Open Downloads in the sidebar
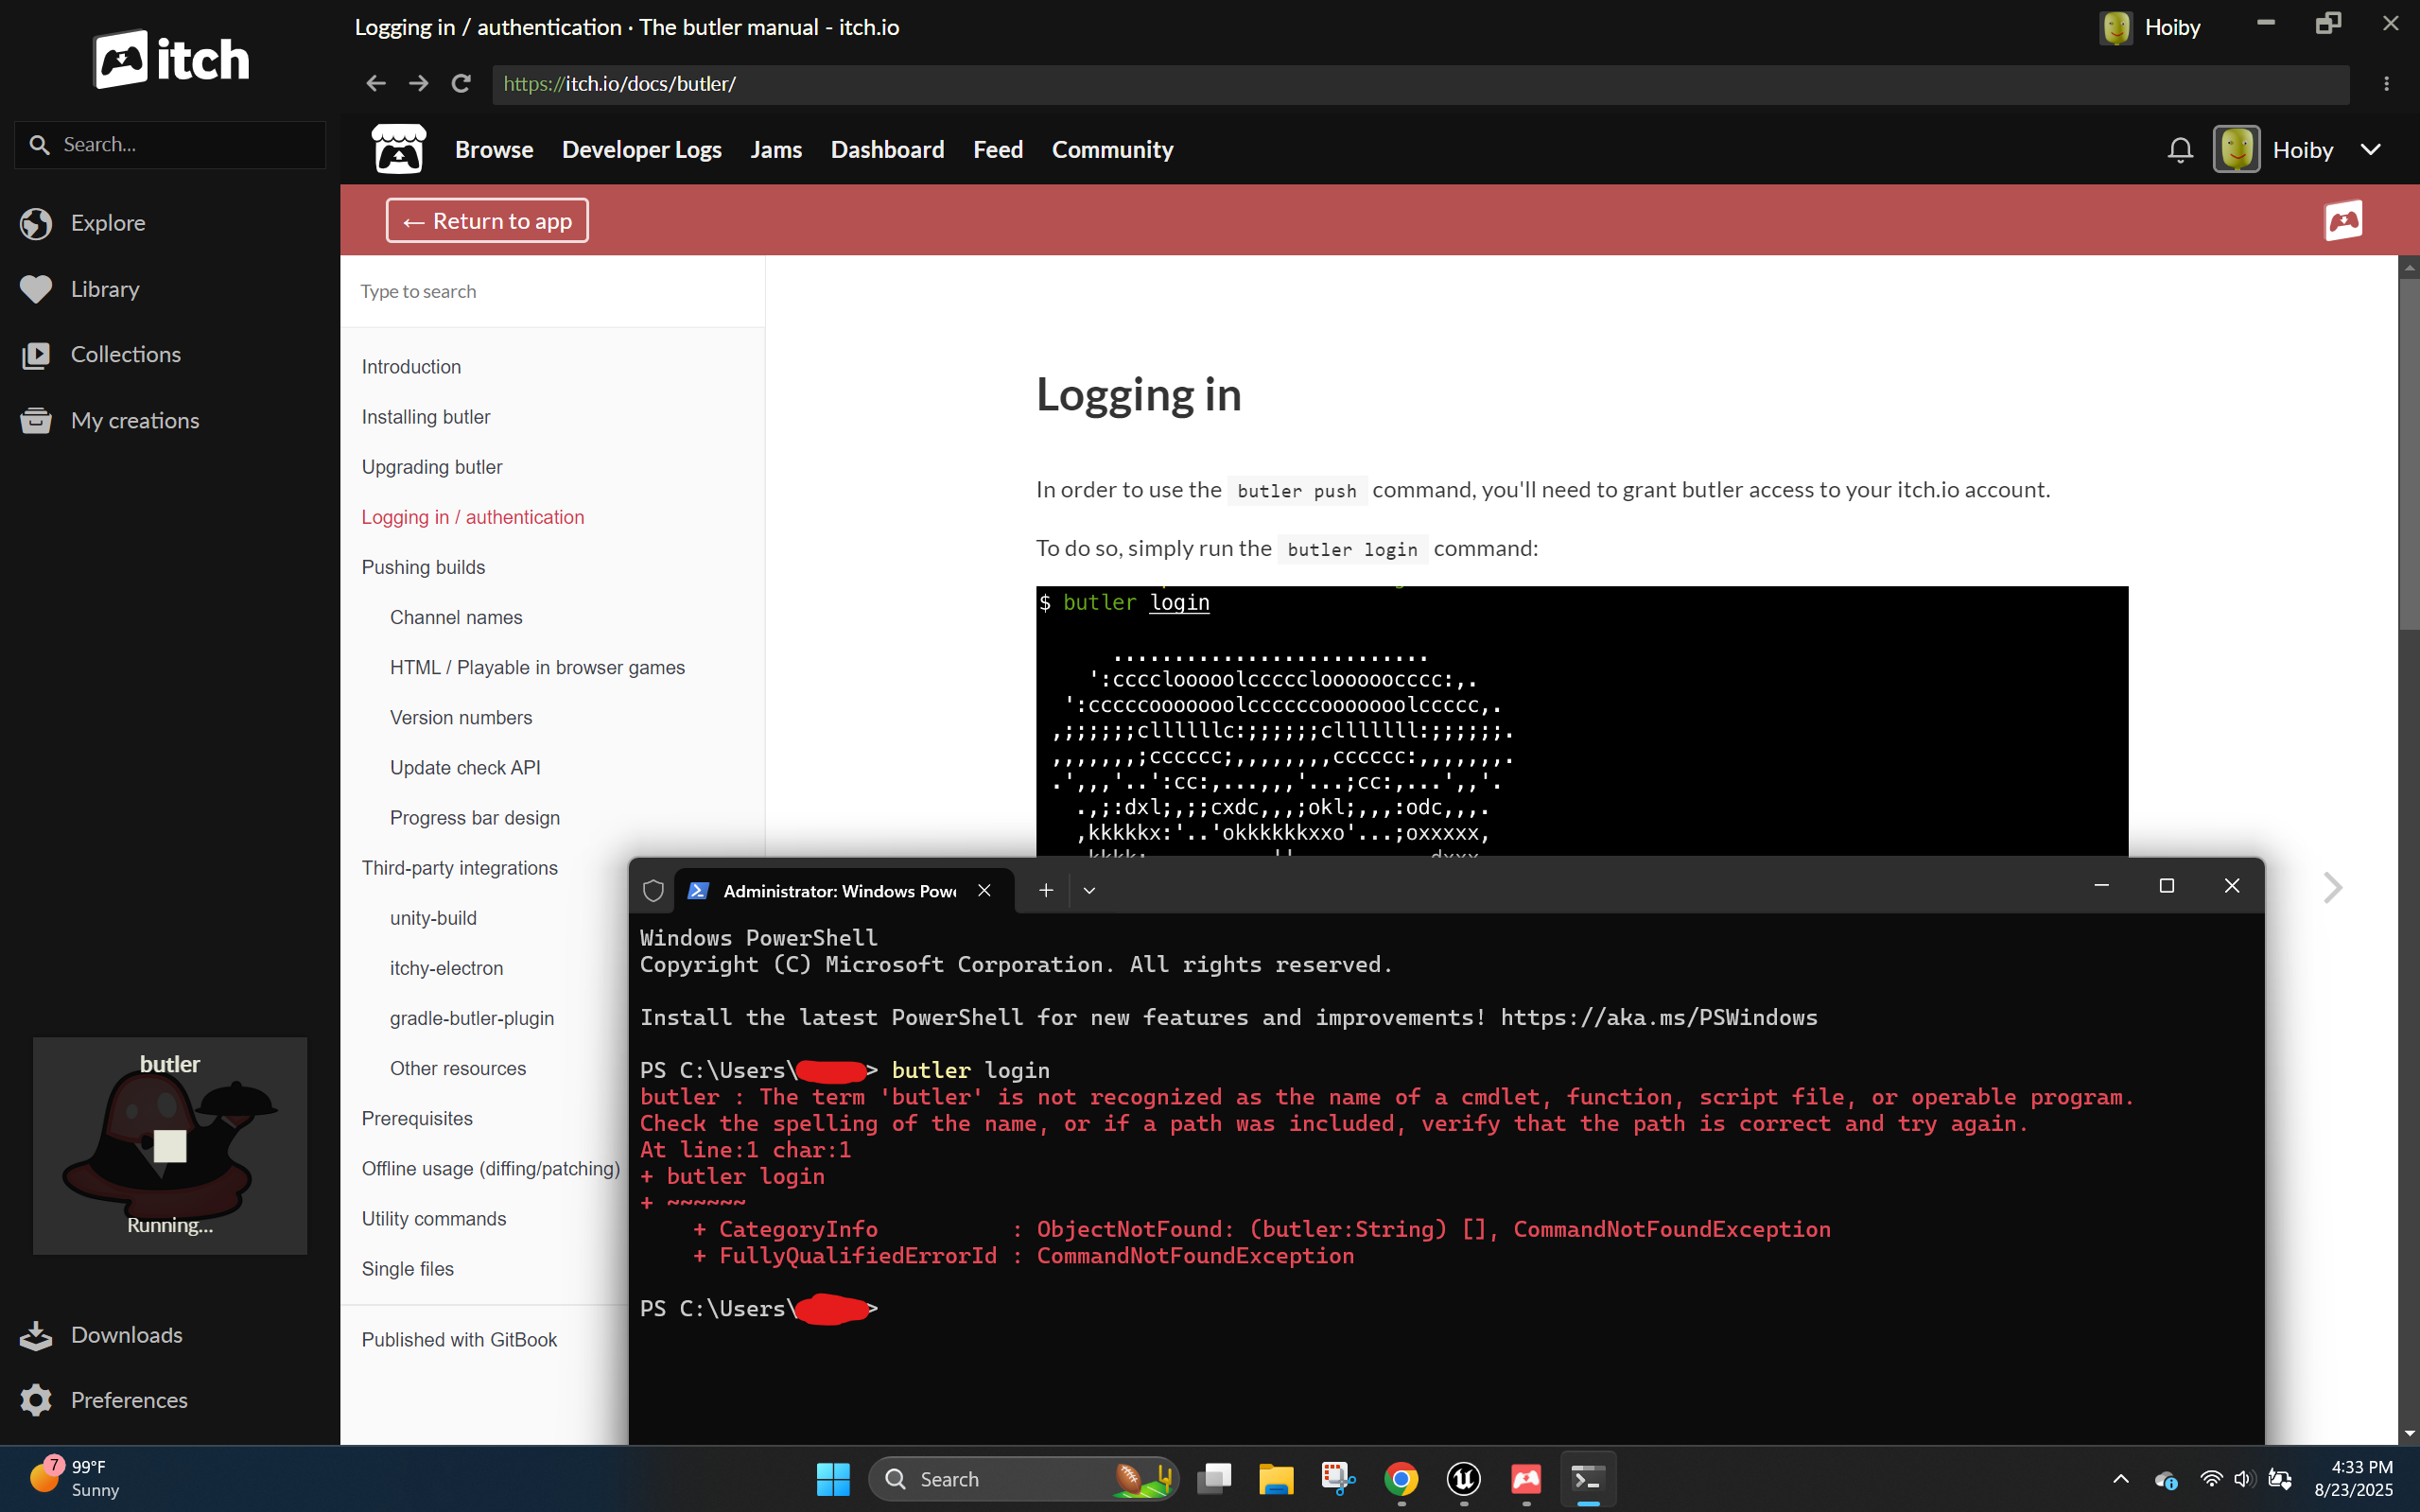The height and width of the screenshot is (1512, 2420). coord(126,1335)
